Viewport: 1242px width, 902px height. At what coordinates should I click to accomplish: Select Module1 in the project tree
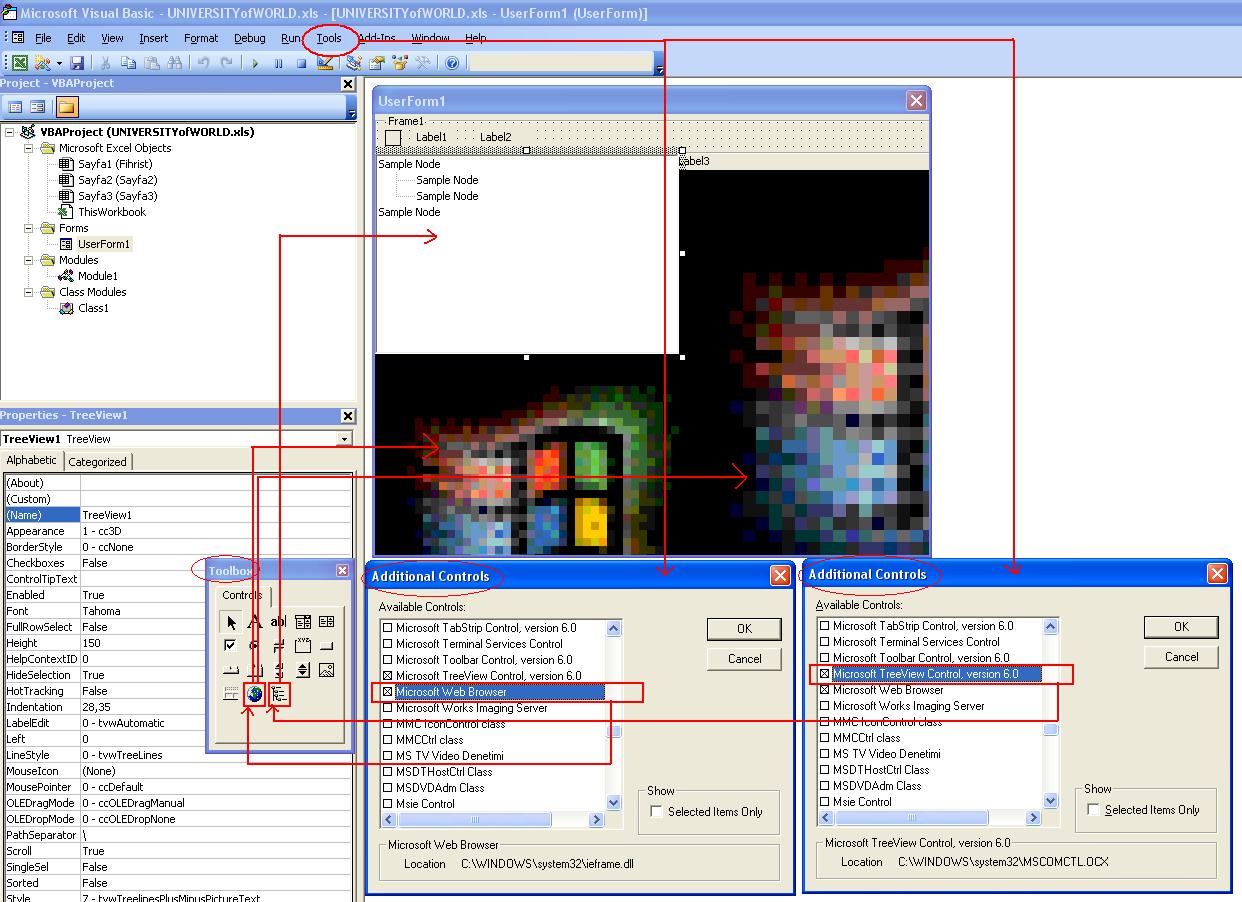[x=98, y=276]
